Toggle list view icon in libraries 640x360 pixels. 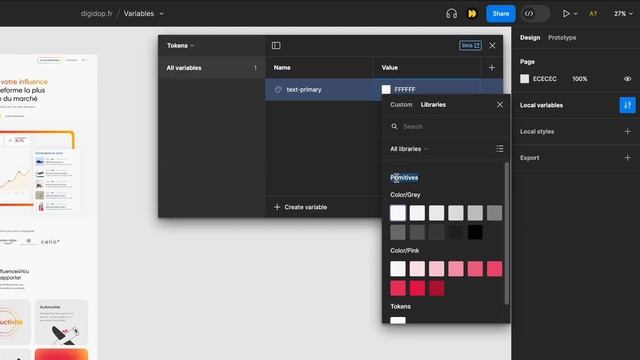tap(500, 149)
